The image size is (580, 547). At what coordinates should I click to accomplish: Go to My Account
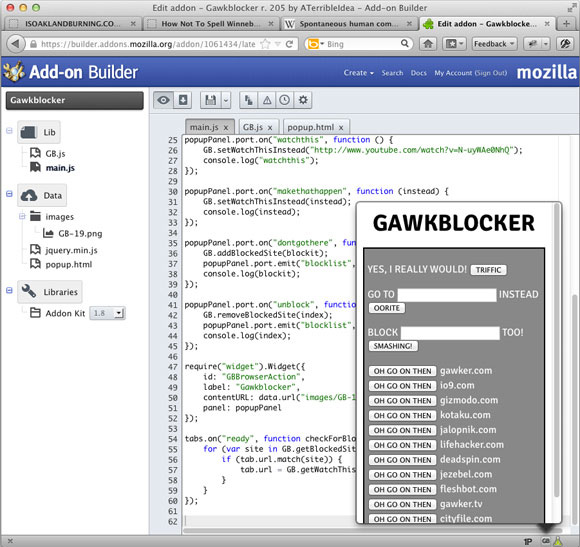(x=453, y=73)
